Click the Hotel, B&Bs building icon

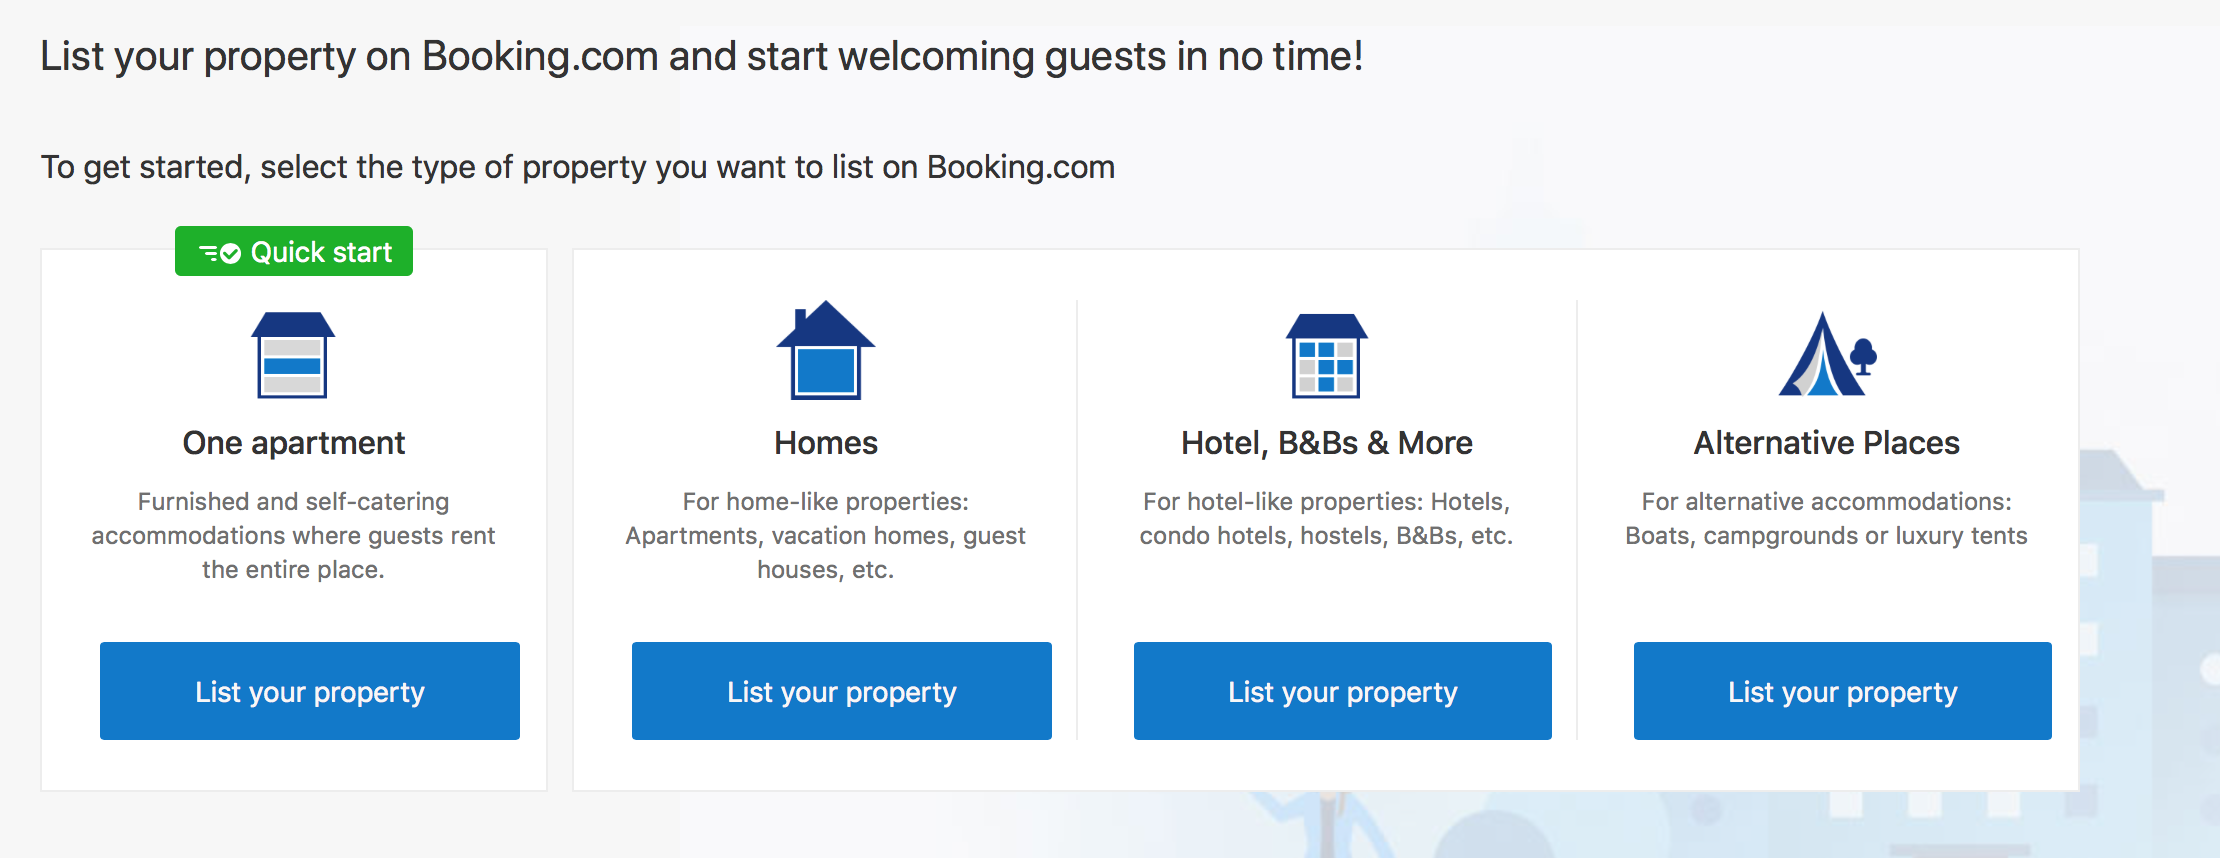(x=1326, y=355)
